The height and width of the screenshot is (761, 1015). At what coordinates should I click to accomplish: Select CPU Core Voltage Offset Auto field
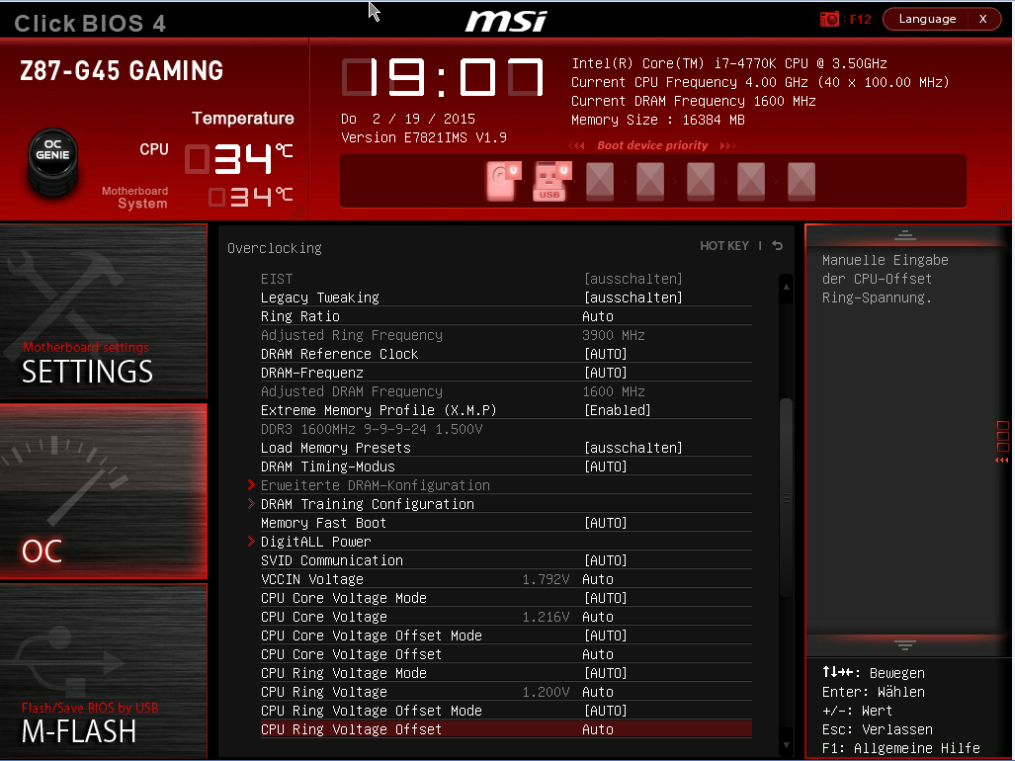[x=597, y=654]
